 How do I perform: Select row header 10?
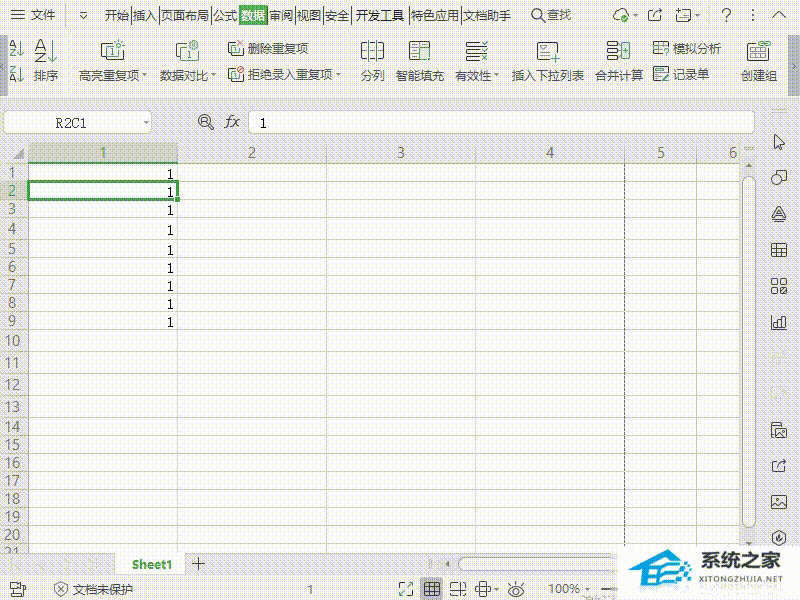(13, 340)
